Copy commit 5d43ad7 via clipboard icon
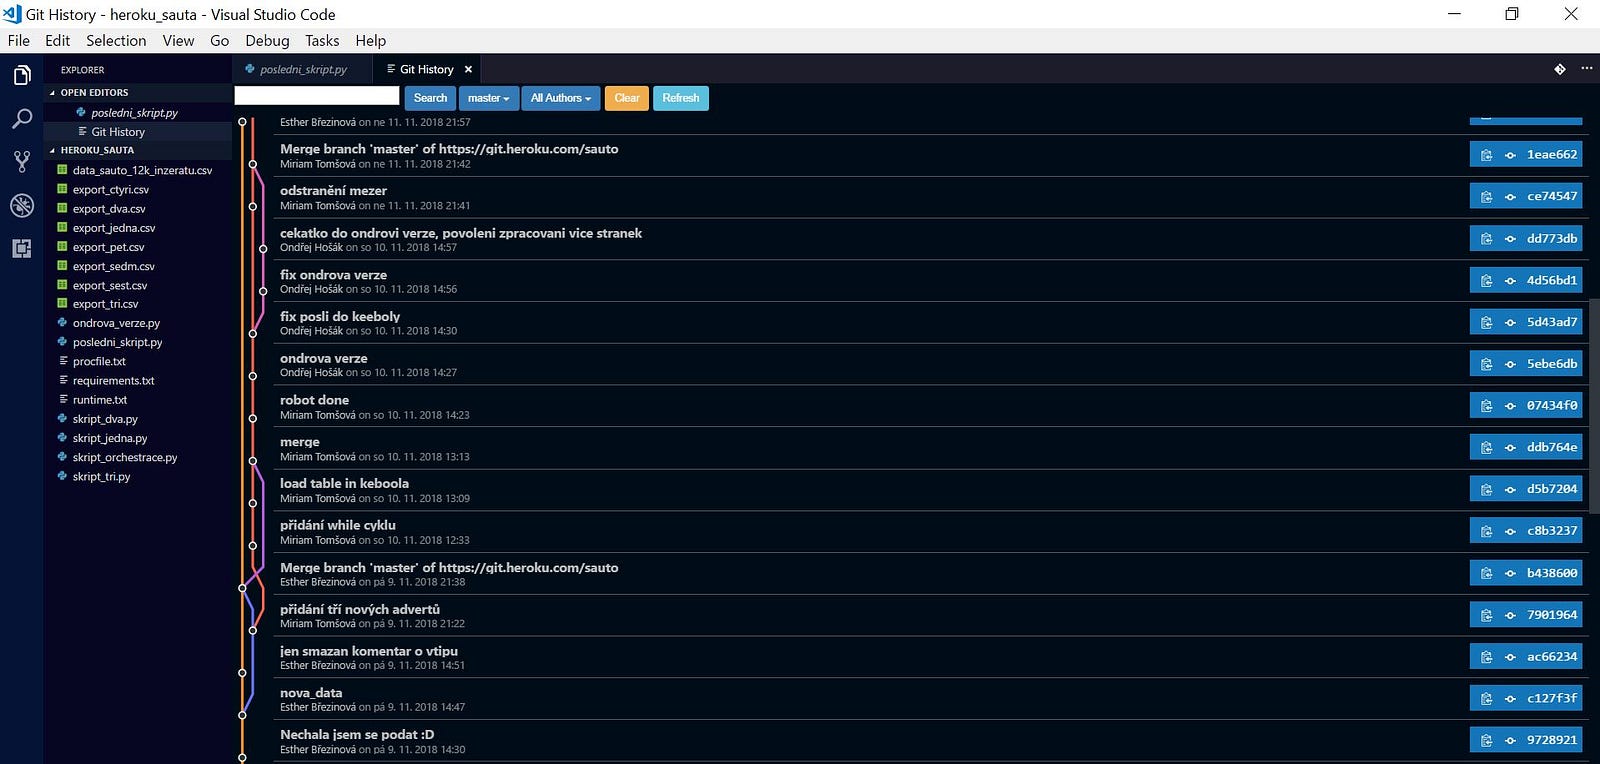This screenshot has width=1600, height=764. click(x=1486, y=323)
